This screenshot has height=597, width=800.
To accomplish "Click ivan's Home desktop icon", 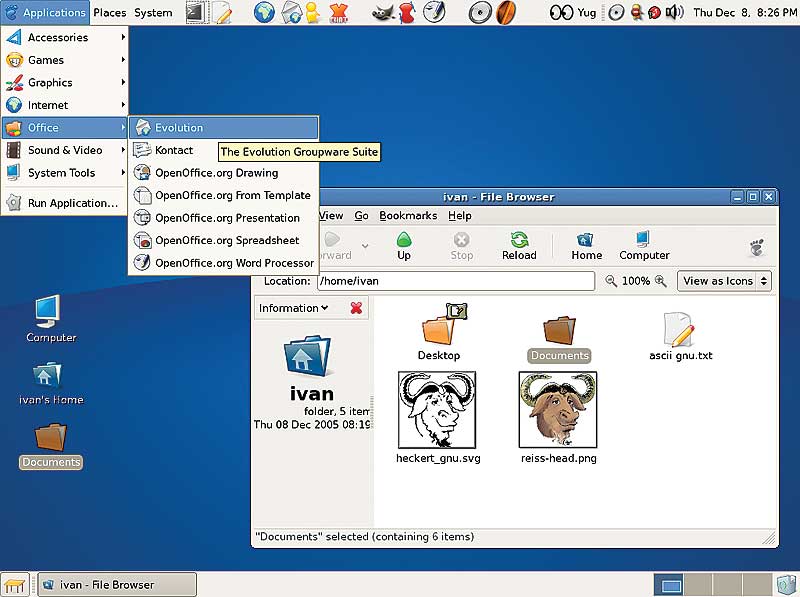I will tap(51, 383).
